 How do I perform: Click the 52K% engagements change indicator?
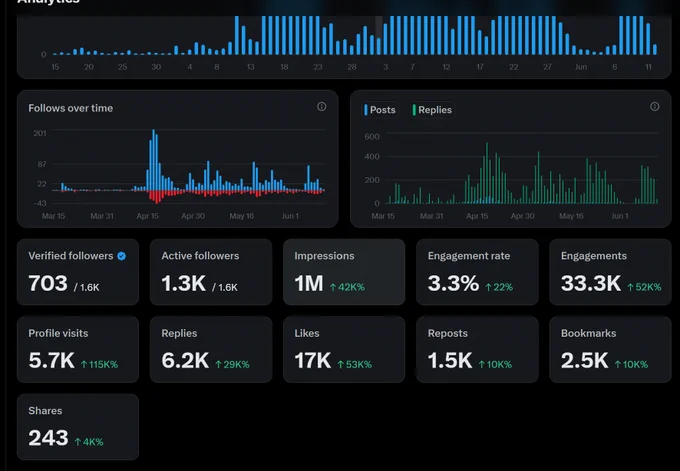click(x=644, y=287)
